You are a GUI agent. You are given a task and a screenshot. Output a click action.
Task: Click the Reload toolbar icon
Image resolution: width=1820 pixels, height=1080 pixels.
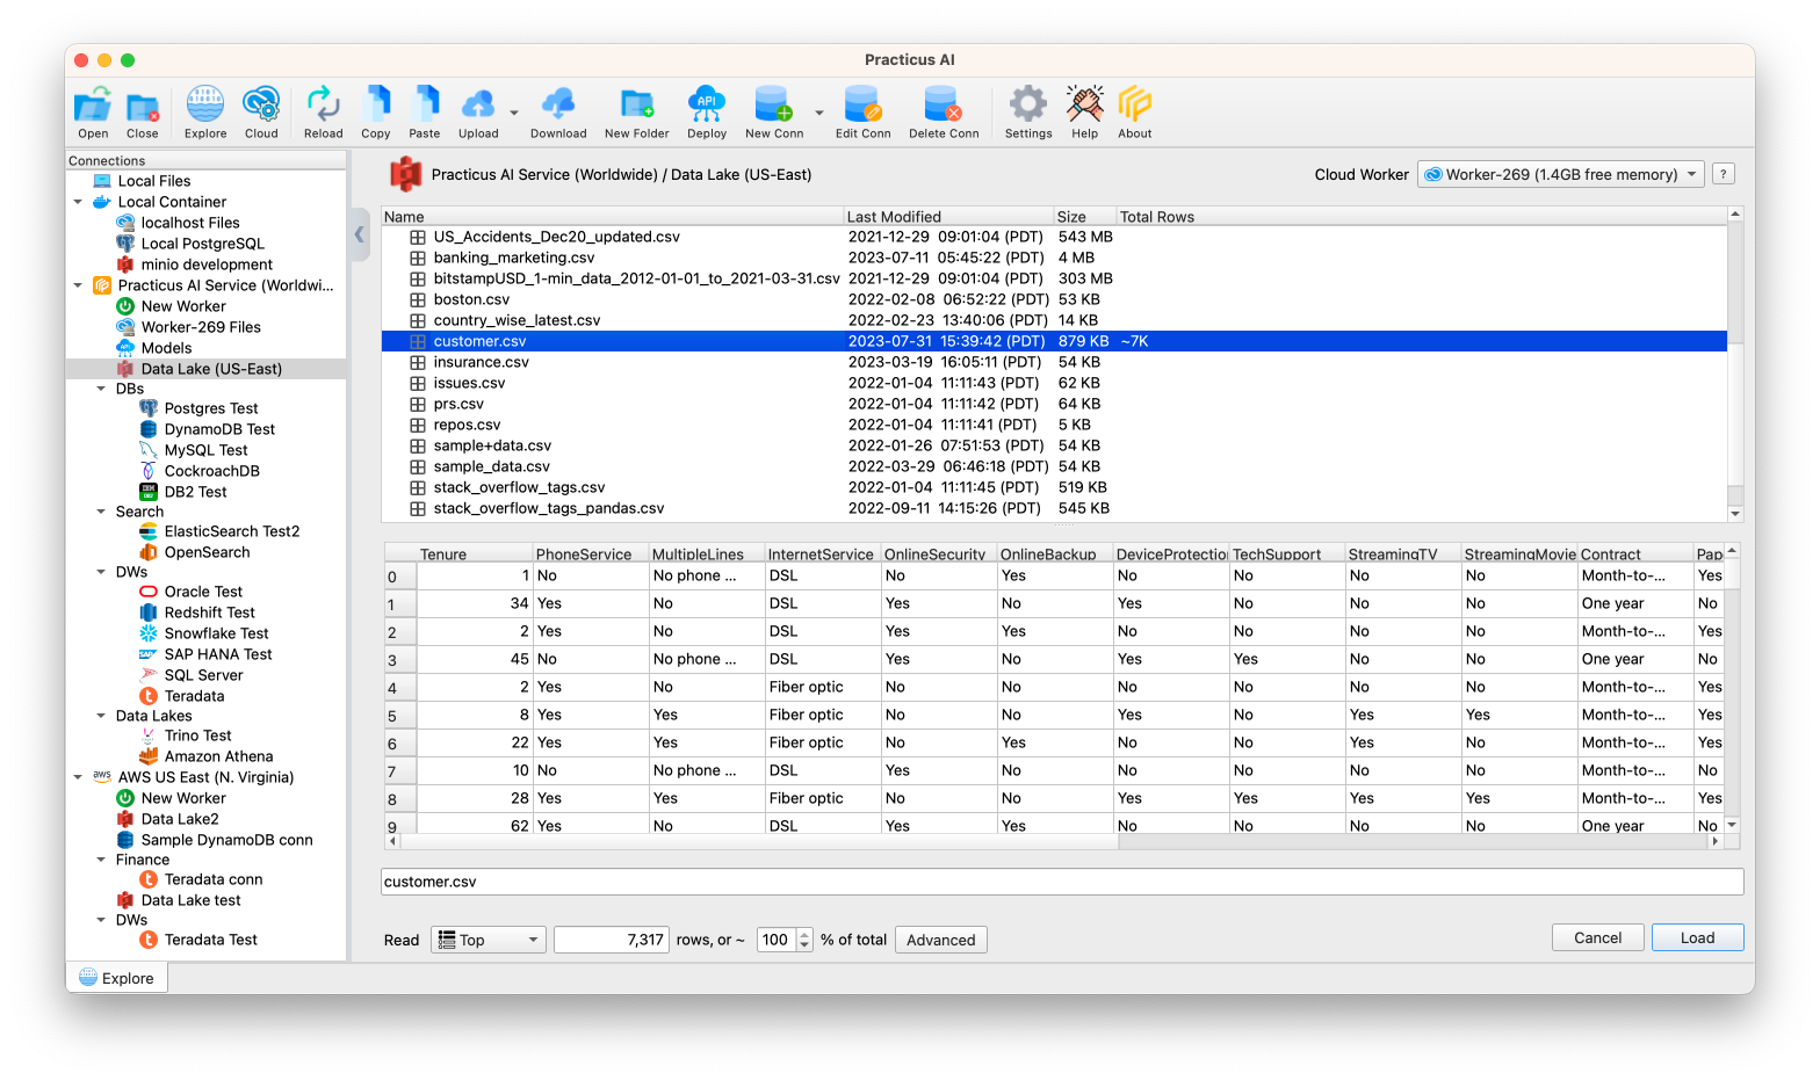(x=322, y=106)
